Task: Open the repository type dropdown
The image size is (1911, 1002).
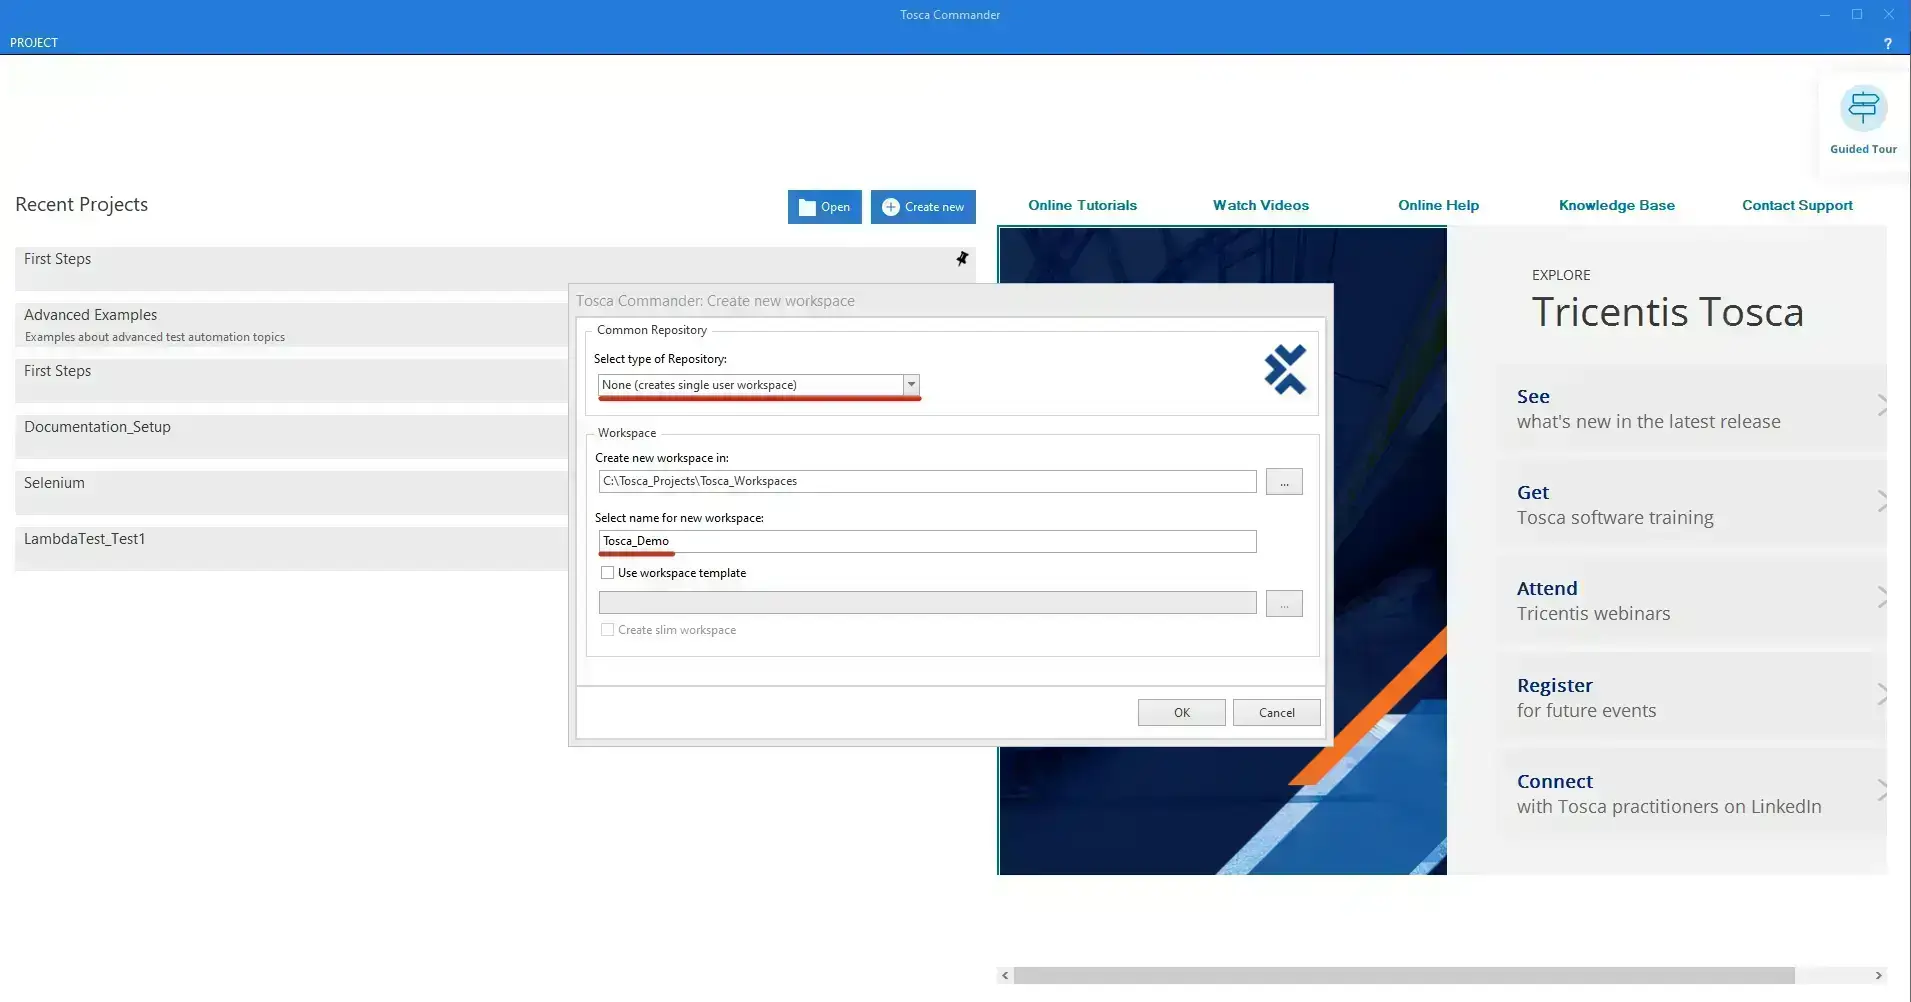Action: 911,385
